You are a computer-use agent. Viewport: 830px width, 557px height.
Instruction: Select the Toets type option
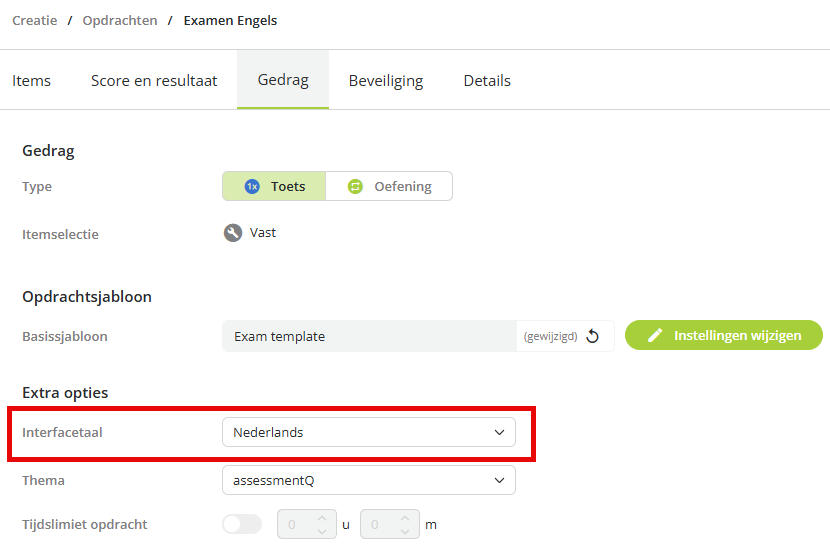click(x=274, y=186)
